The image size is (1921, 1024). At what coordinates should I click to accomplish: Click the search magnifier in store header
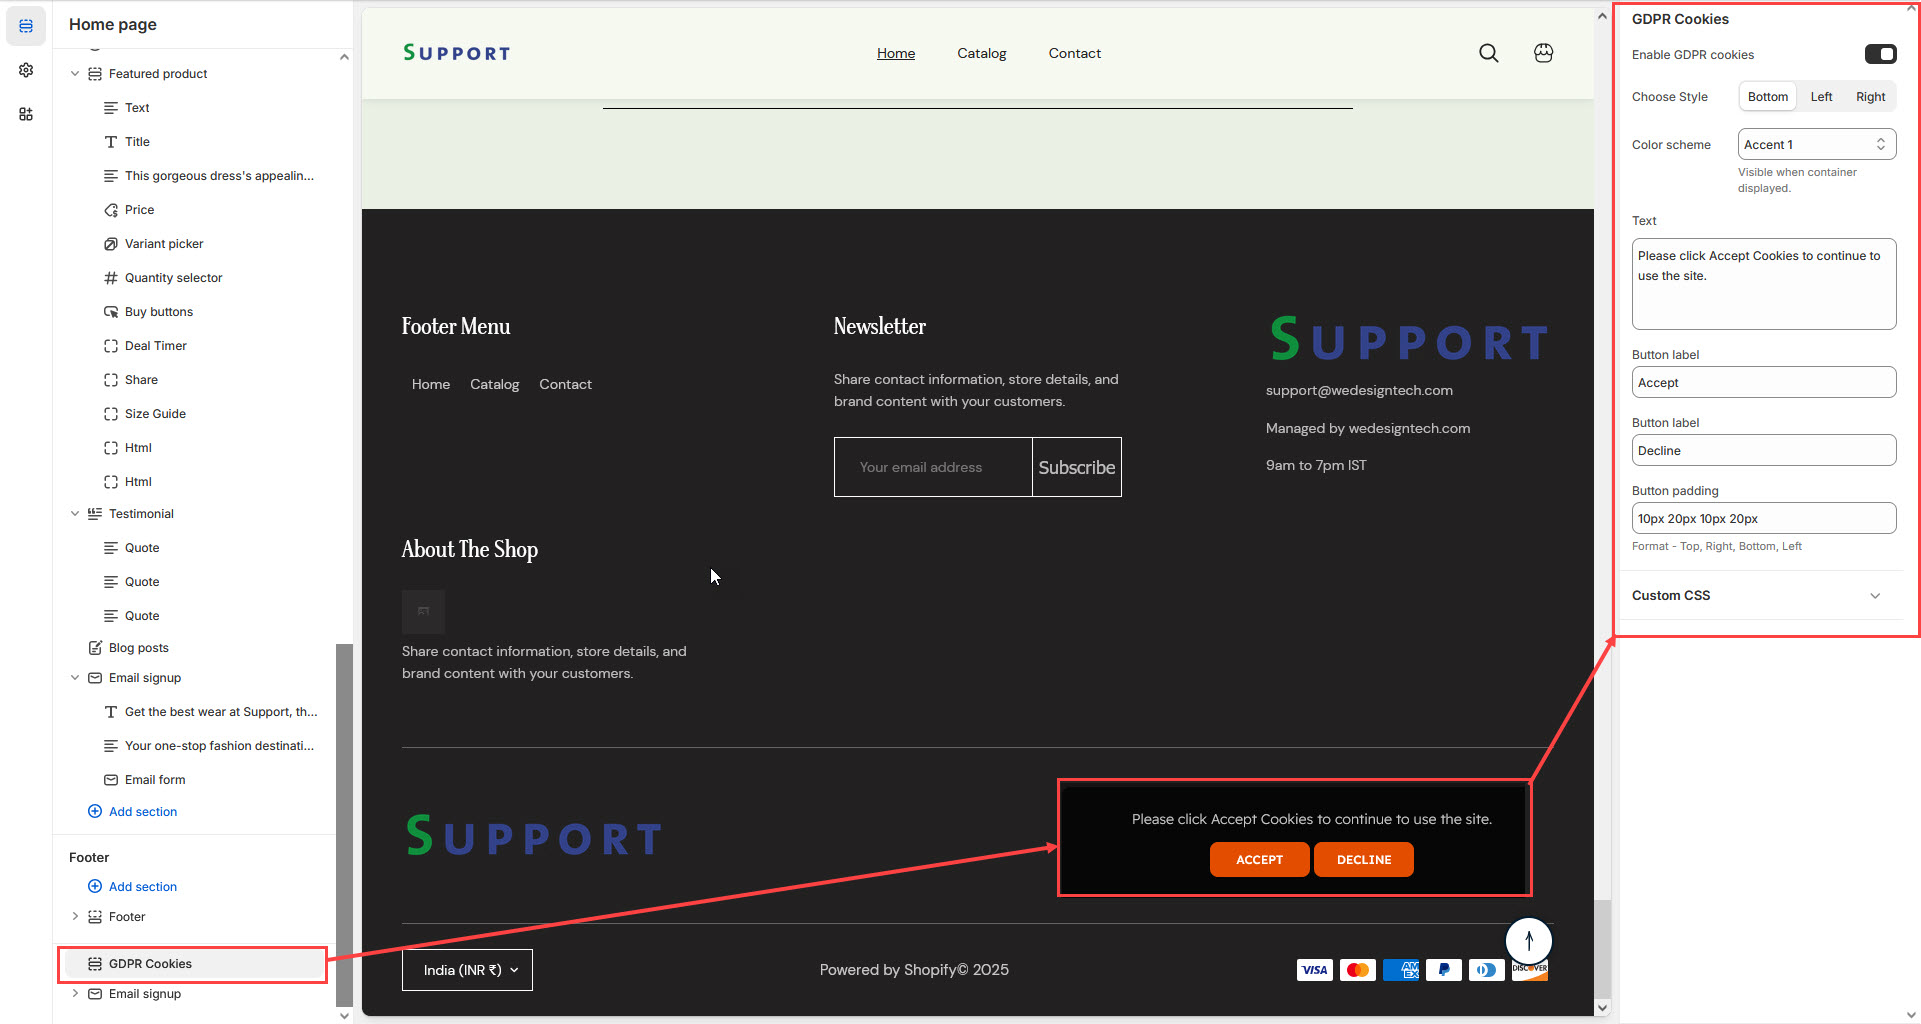(1488, 53)
